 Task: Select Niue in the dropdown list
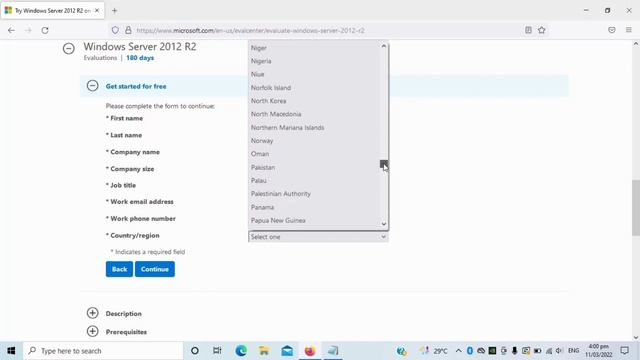(258, 74)
